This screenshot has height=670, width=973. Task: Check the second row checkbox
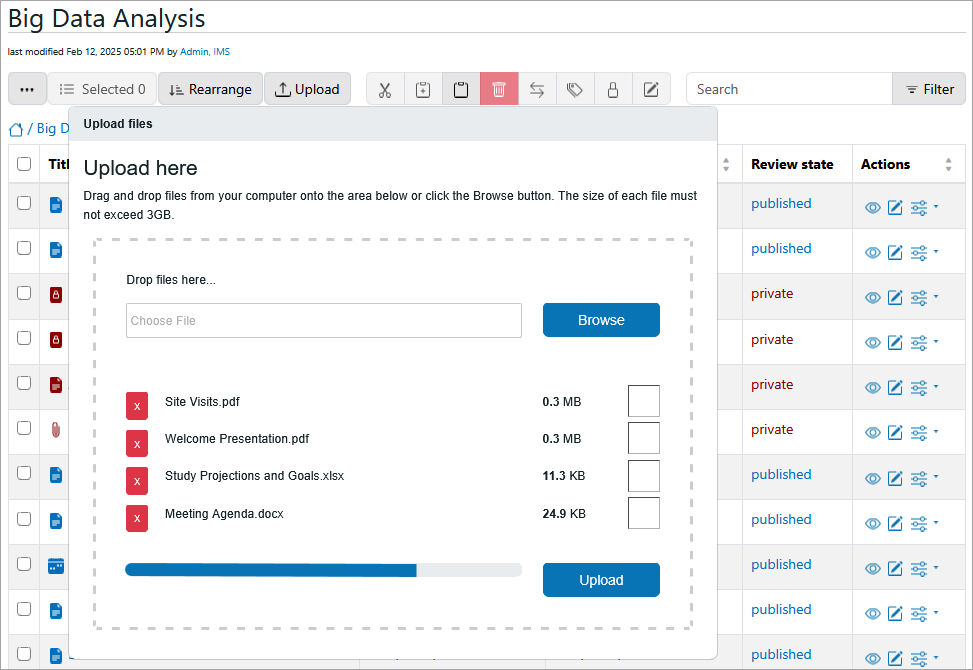tap(24, 248)
